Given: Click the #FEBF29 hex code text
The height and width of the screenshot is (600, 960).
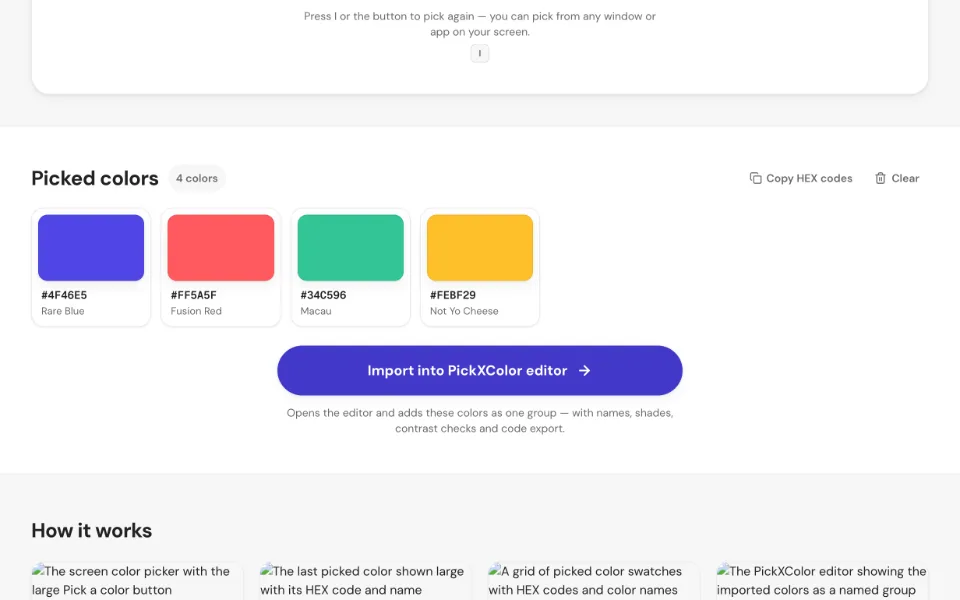Looking at the screenshot, I should point(453,295).
